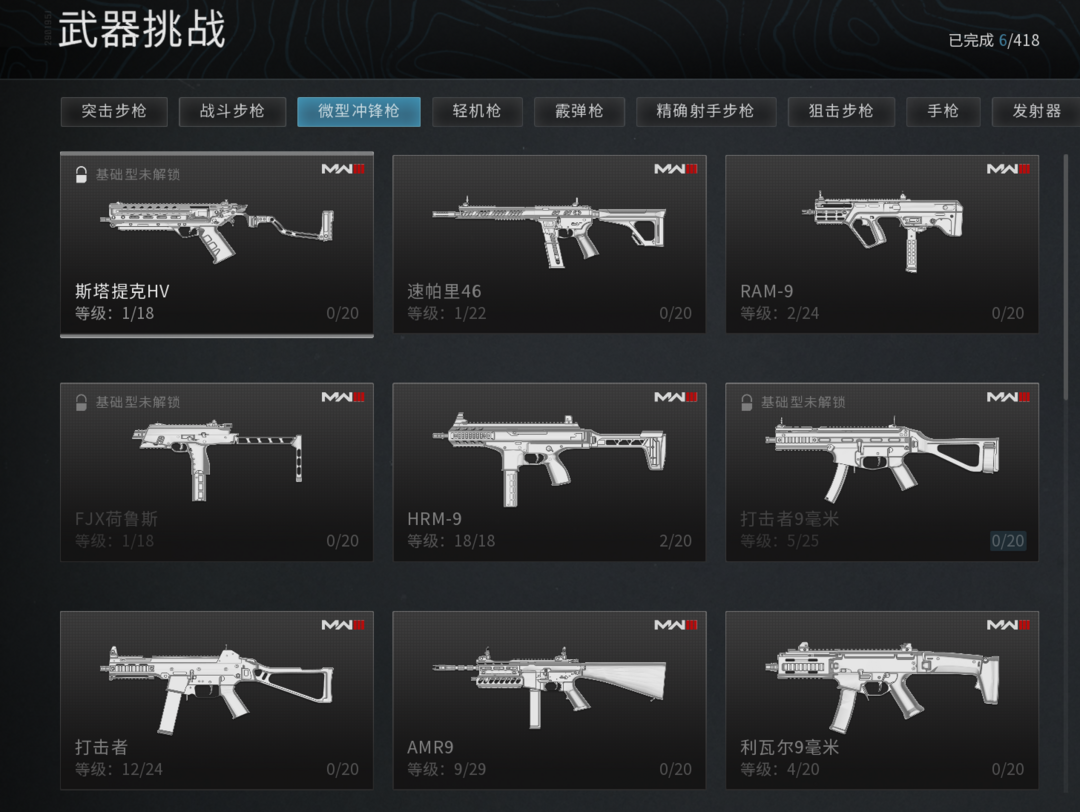The width and height of the screenshot is (1080, 812).
Task: Click the lock icon on FJX荷鲁斯 card
Action: 81,402
